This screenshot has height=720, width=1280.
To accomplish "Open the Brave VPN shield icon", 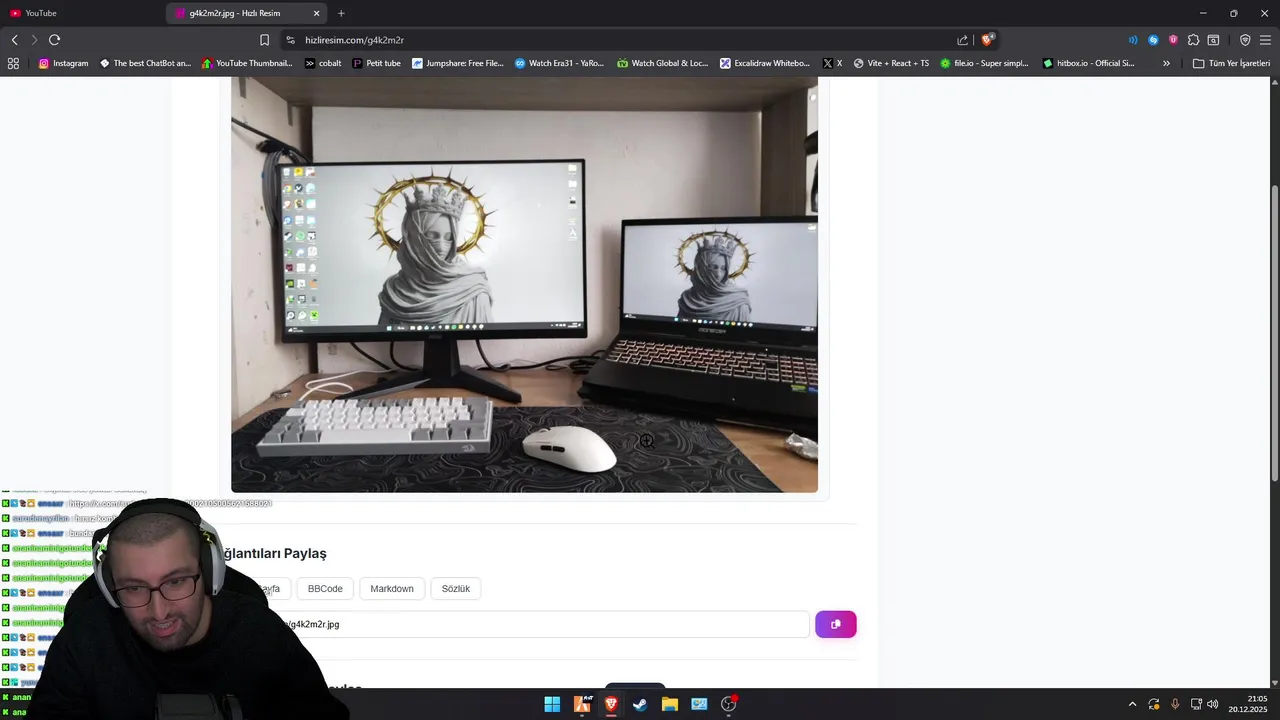I will (1245, 40).
